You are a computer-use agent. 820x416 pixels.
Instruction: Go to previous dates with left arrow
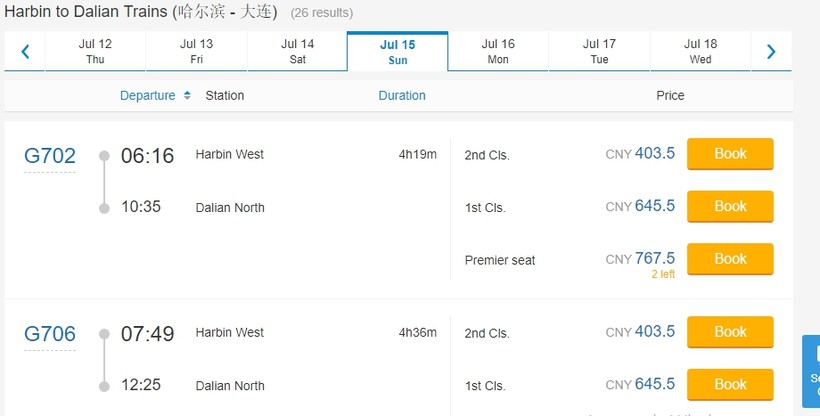(25, 52)
